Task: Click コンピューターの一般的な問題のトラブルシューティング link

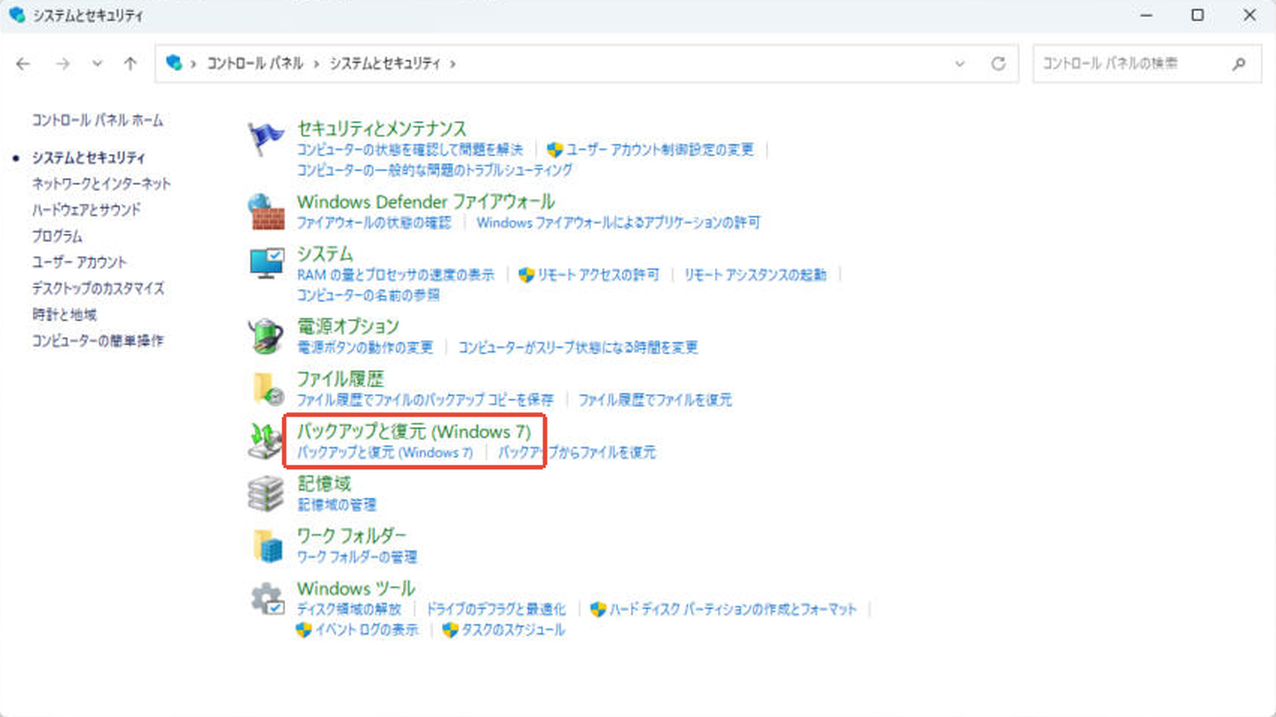Action: 435,170
